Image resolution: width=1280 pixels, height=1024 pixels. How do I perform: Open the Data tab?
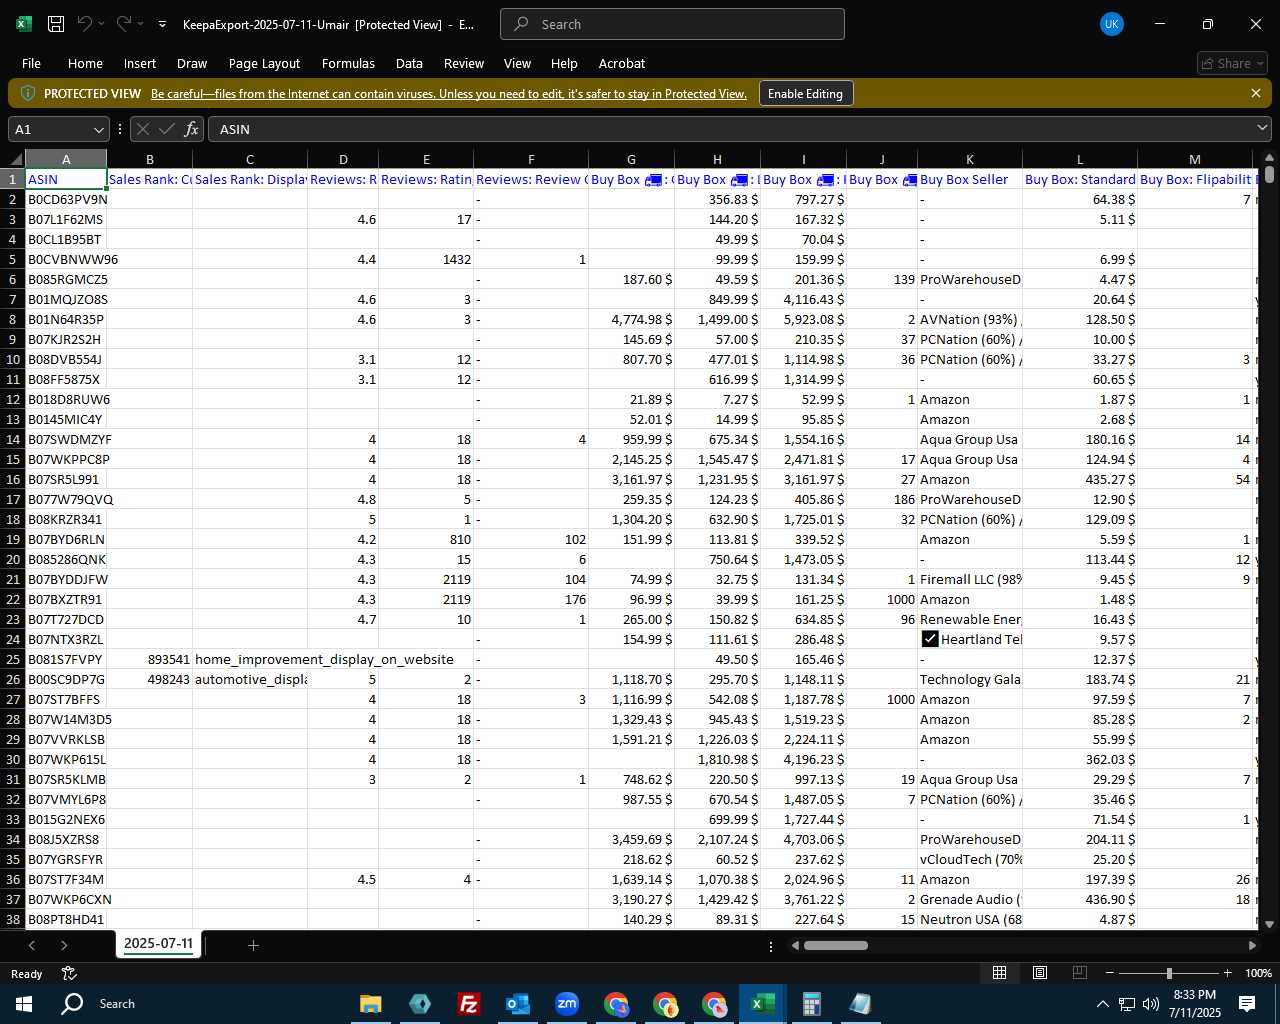coord(409,63)
